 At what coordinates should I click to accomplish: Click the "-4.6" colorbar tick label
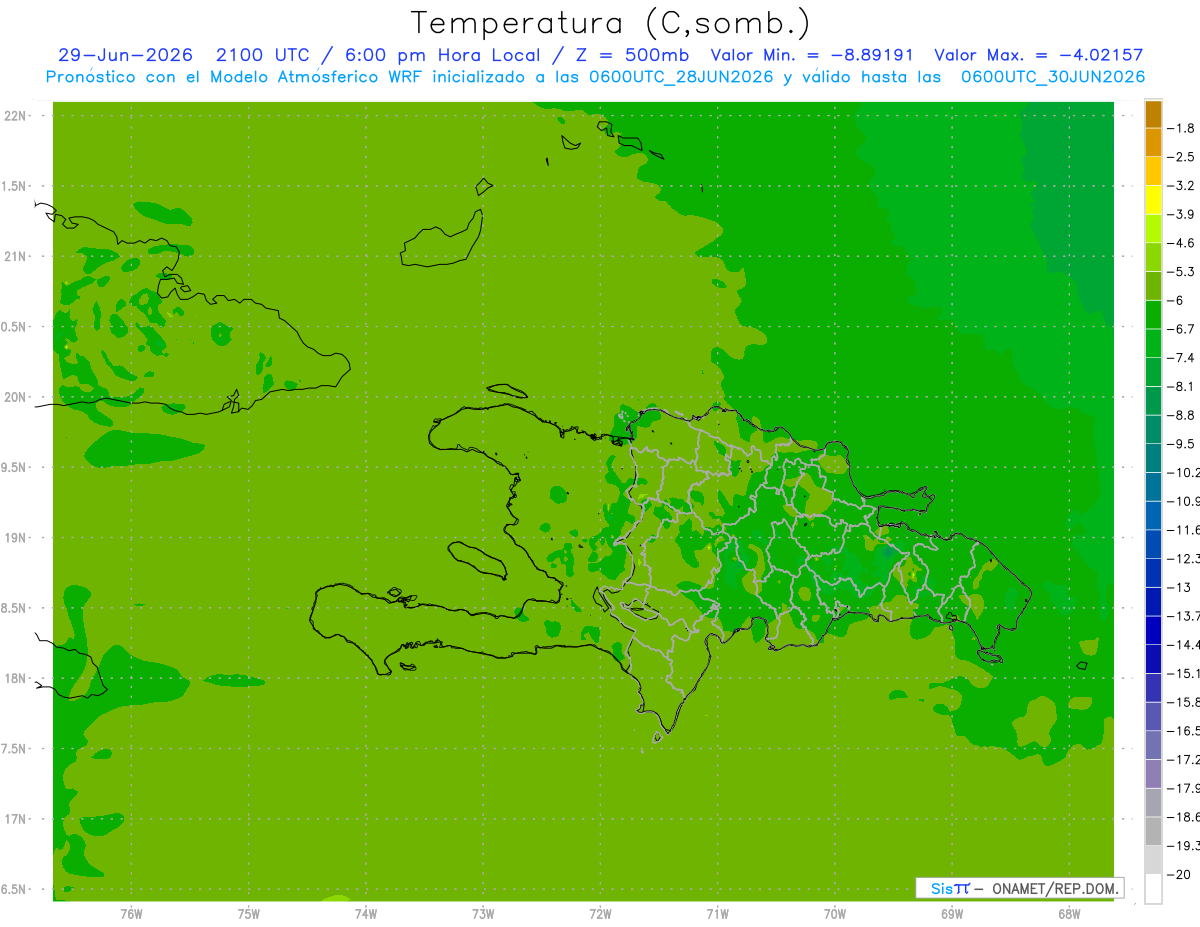coord(1181,243)
